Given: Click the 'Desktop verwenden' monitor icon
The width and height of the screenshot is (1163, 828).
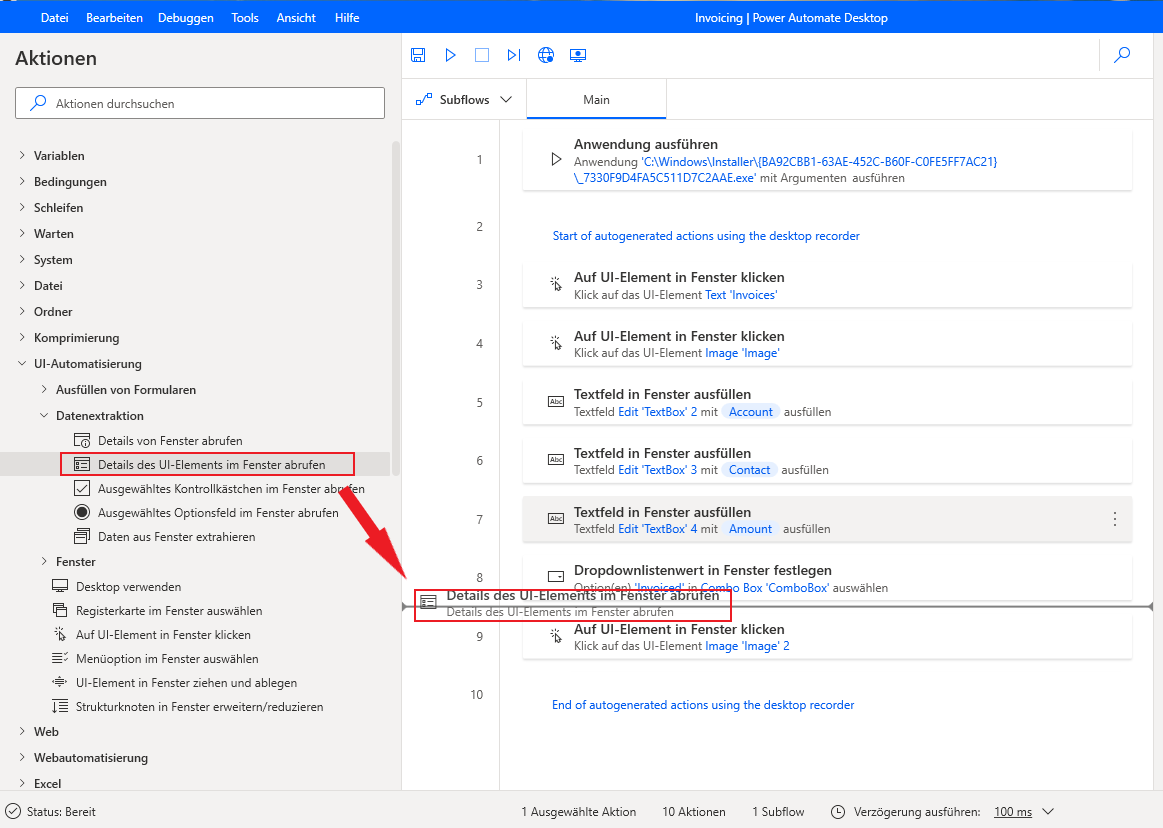Looking at the screenshot, I should 60,586.
